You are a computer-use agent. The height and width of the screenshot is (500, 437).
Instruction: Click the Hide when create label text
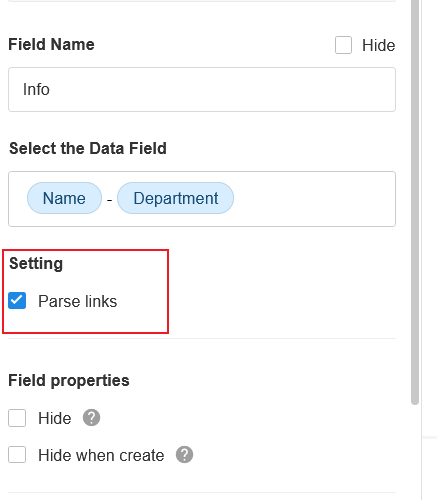[101, 455]
